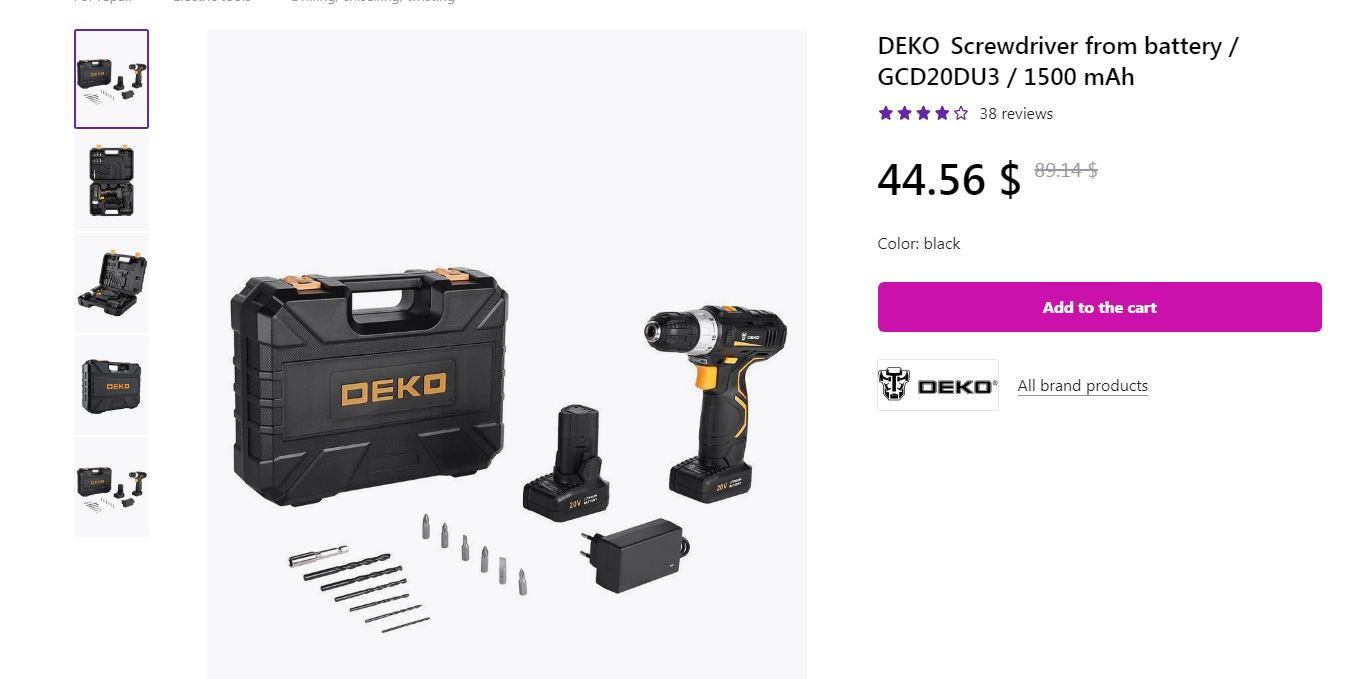Open the 38 reviews link
Screen dimensions: 1372x679
point(1016,114)
